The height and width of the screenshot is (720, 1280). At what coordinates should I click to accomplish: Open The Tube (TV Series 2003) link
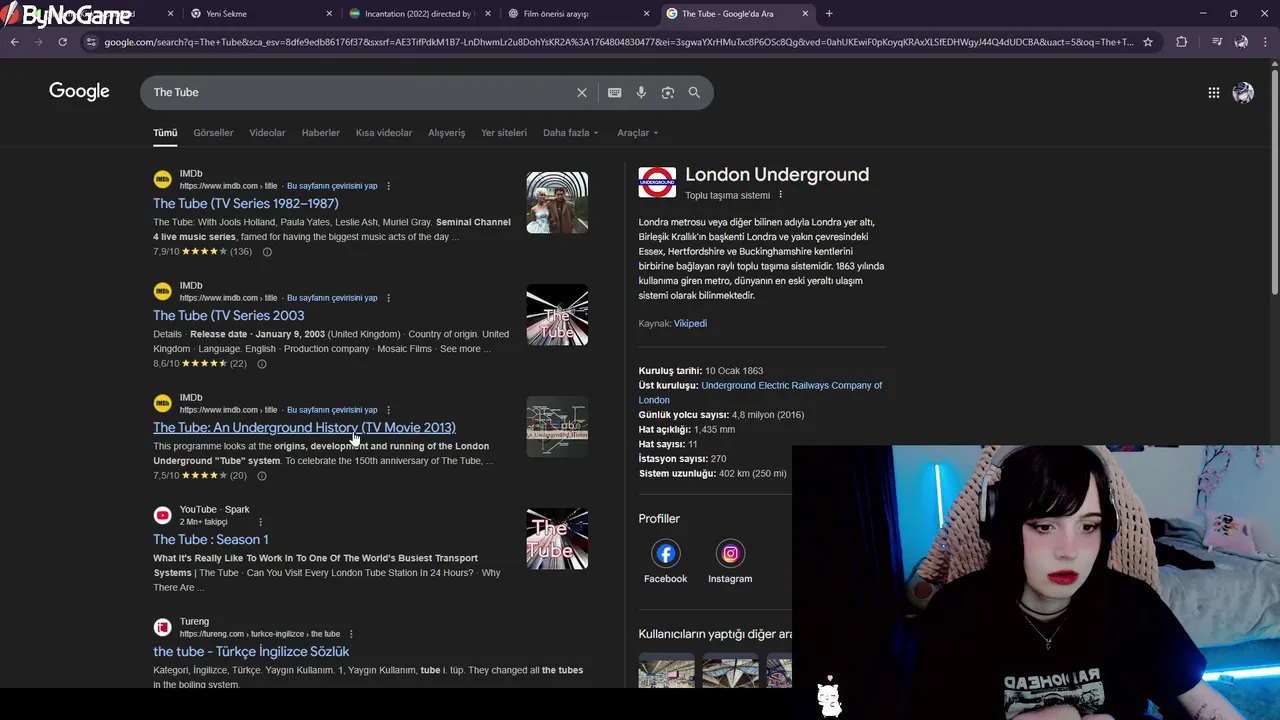click(229, 315)
